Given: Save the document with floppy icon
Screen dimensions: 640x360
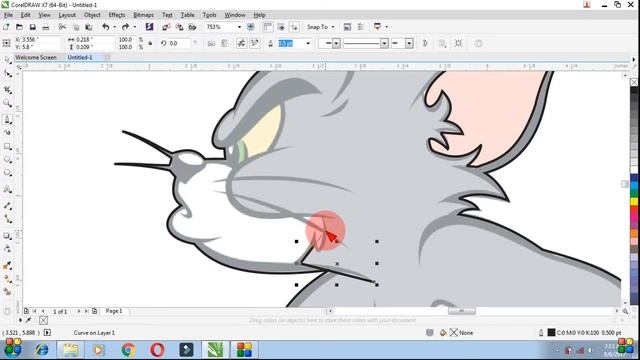Looking at the screenshot, I should coord(32,27).
